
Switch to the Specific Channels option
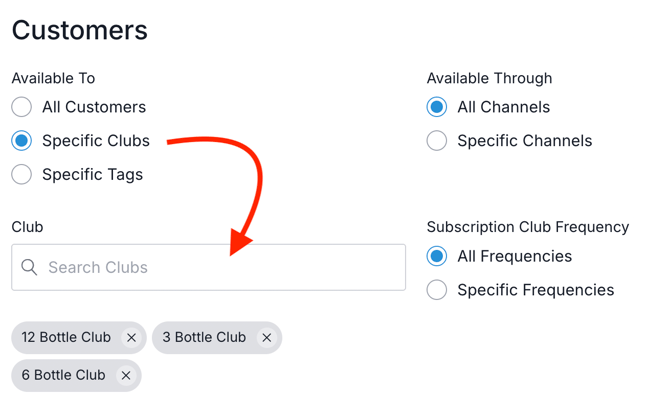click(437, 141)
